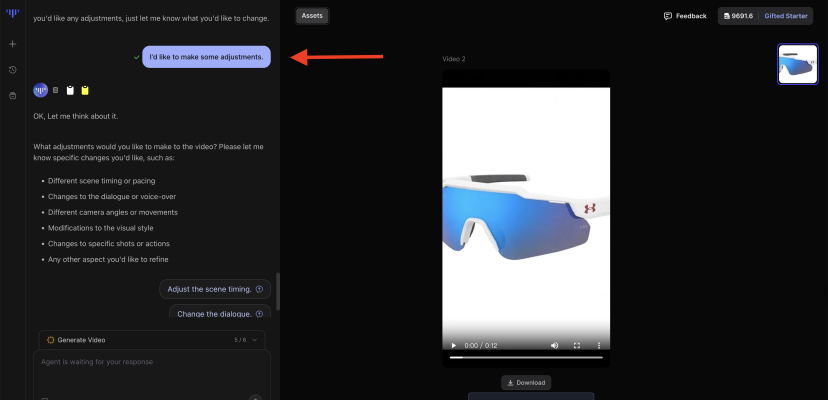The image size is (828, 400).
Task: Click the app logo in the sidebar
Action: coord(12,14)
